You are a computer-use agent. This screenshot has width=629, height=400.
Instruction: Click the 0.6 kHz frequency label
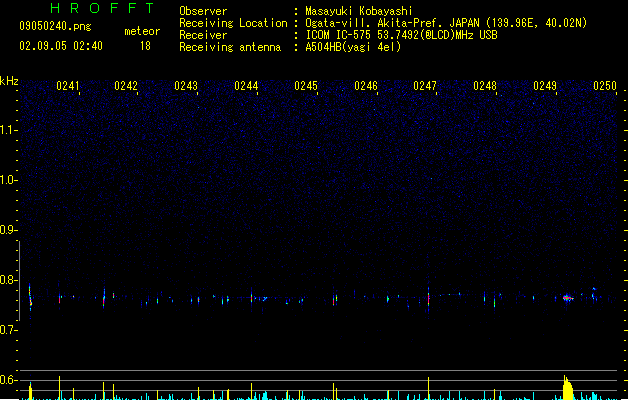[x=8, y=380]
